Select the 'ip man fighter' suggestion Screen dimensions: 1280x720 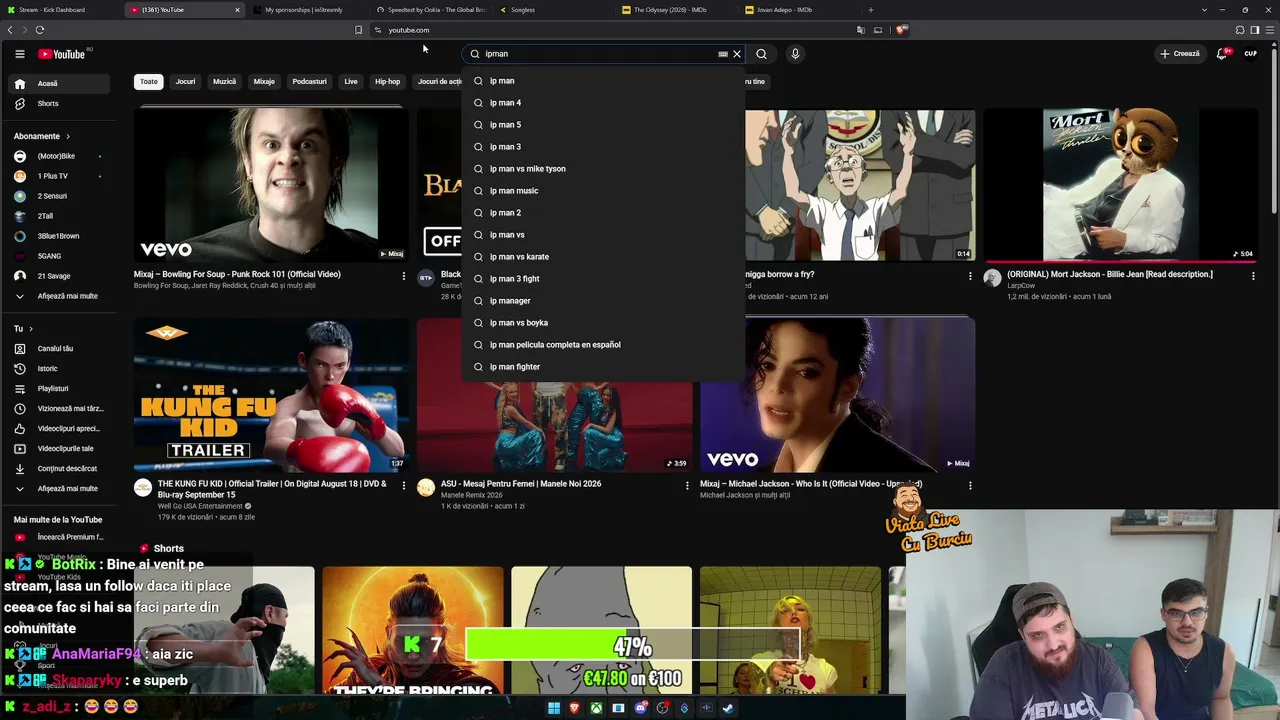[604, 367]
